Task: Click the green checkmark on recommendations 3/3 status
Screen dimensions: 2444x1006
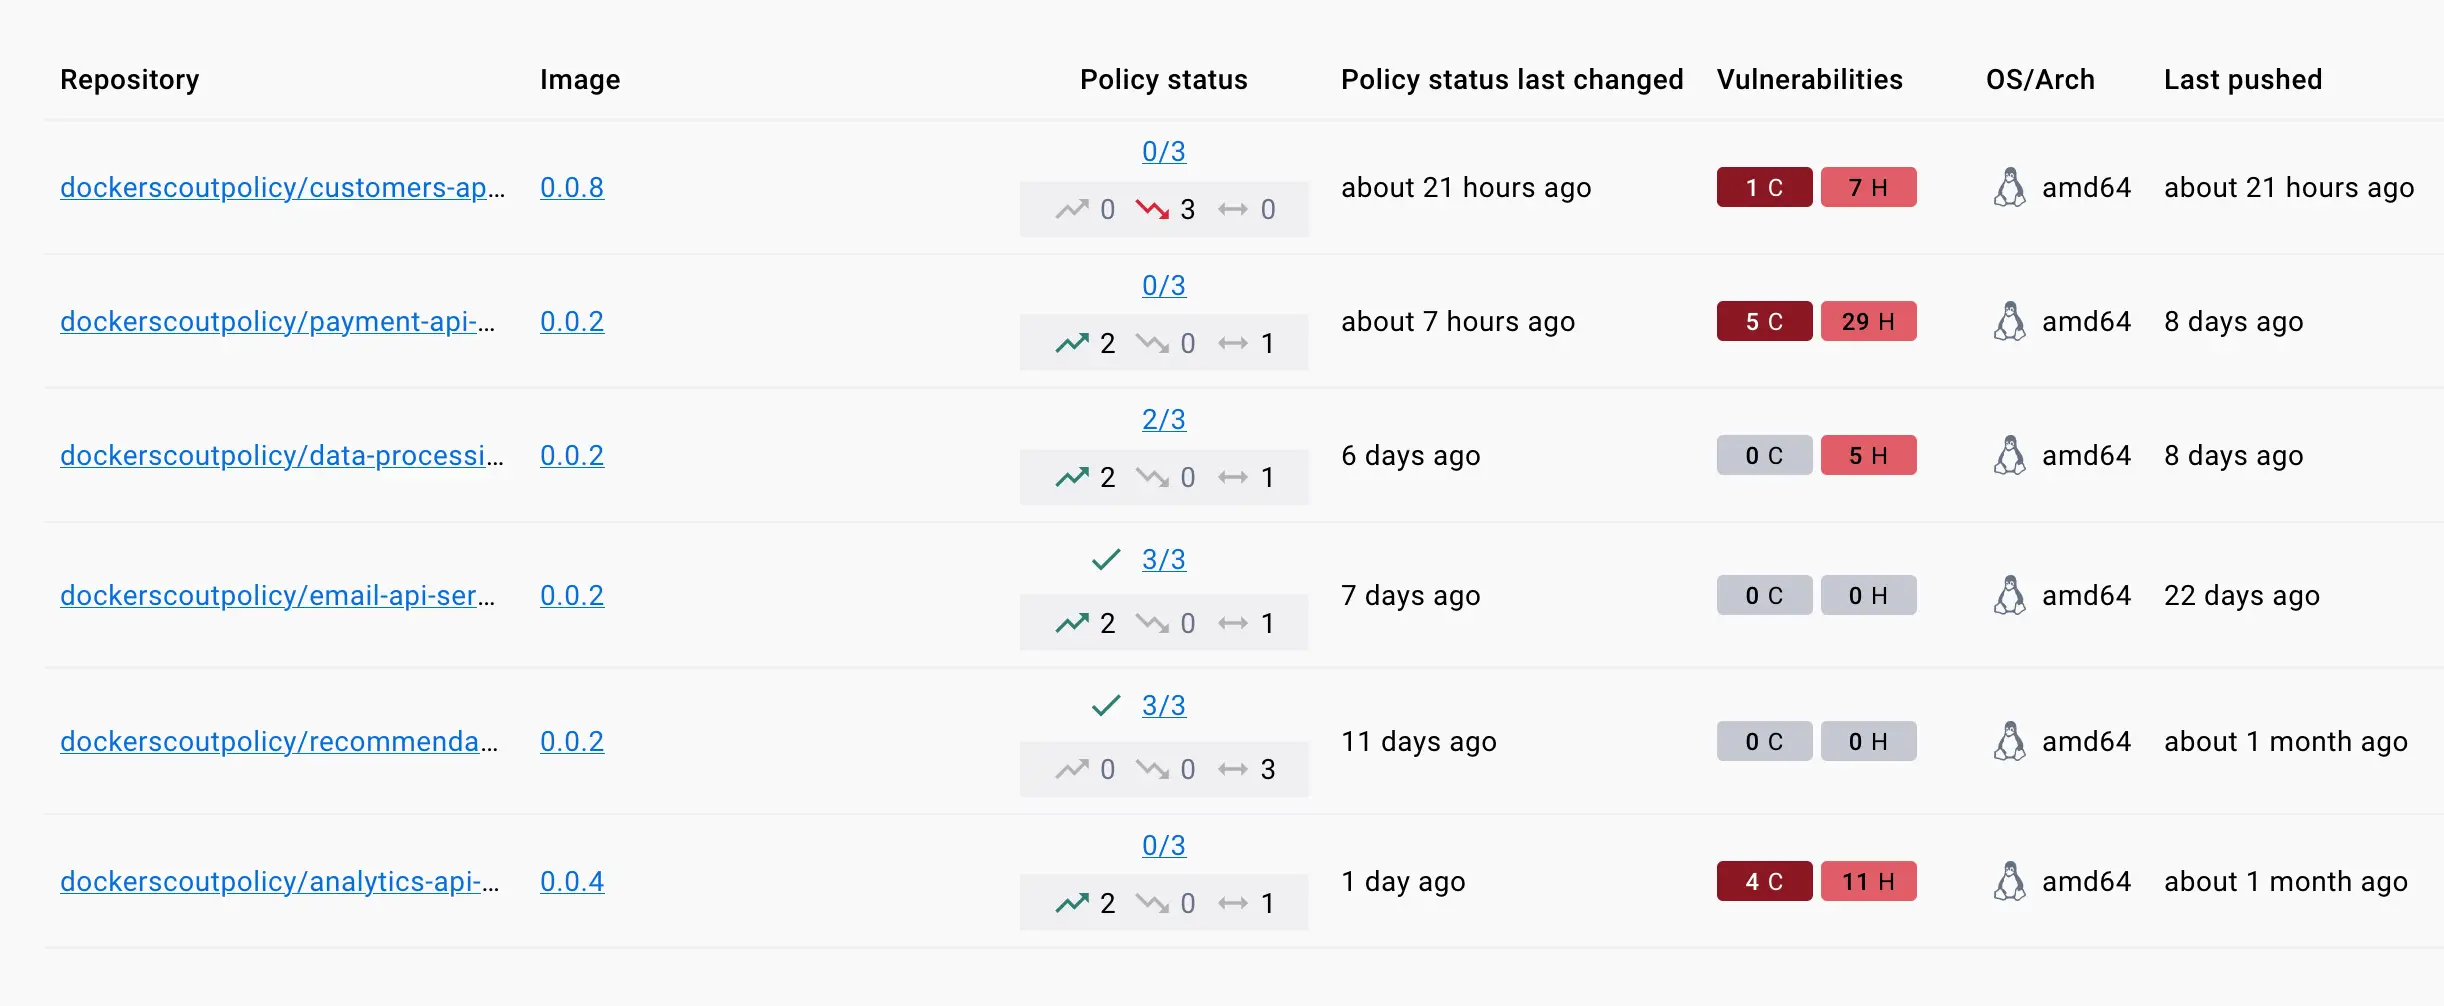Action: point(1106,705)
